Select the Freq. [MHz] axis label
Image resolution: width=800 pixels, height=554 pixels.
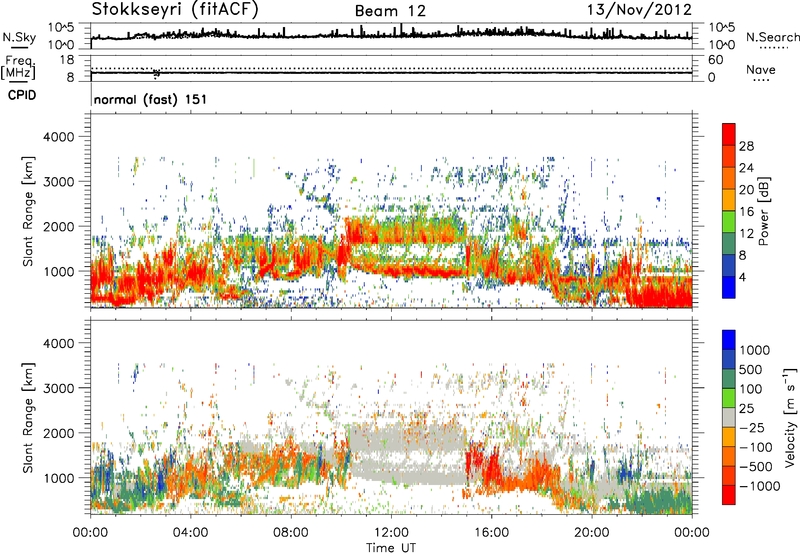pos(18,67)
